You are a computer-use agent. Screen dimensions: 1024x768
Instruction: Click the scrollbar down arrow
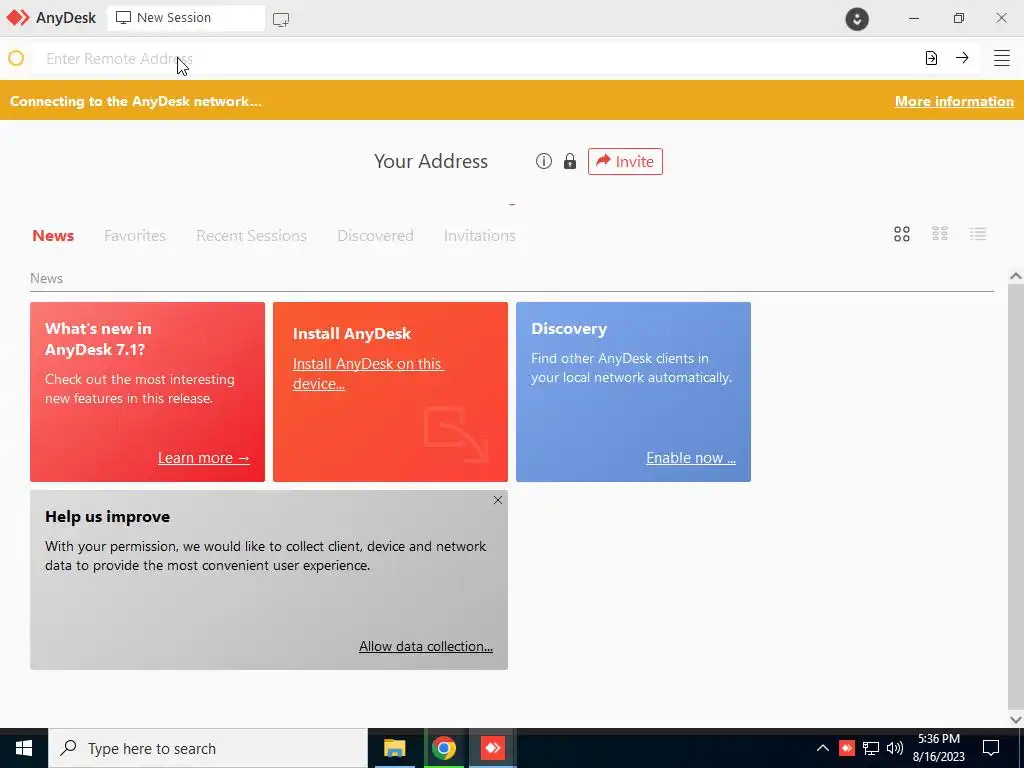(x=1016, y=719)
